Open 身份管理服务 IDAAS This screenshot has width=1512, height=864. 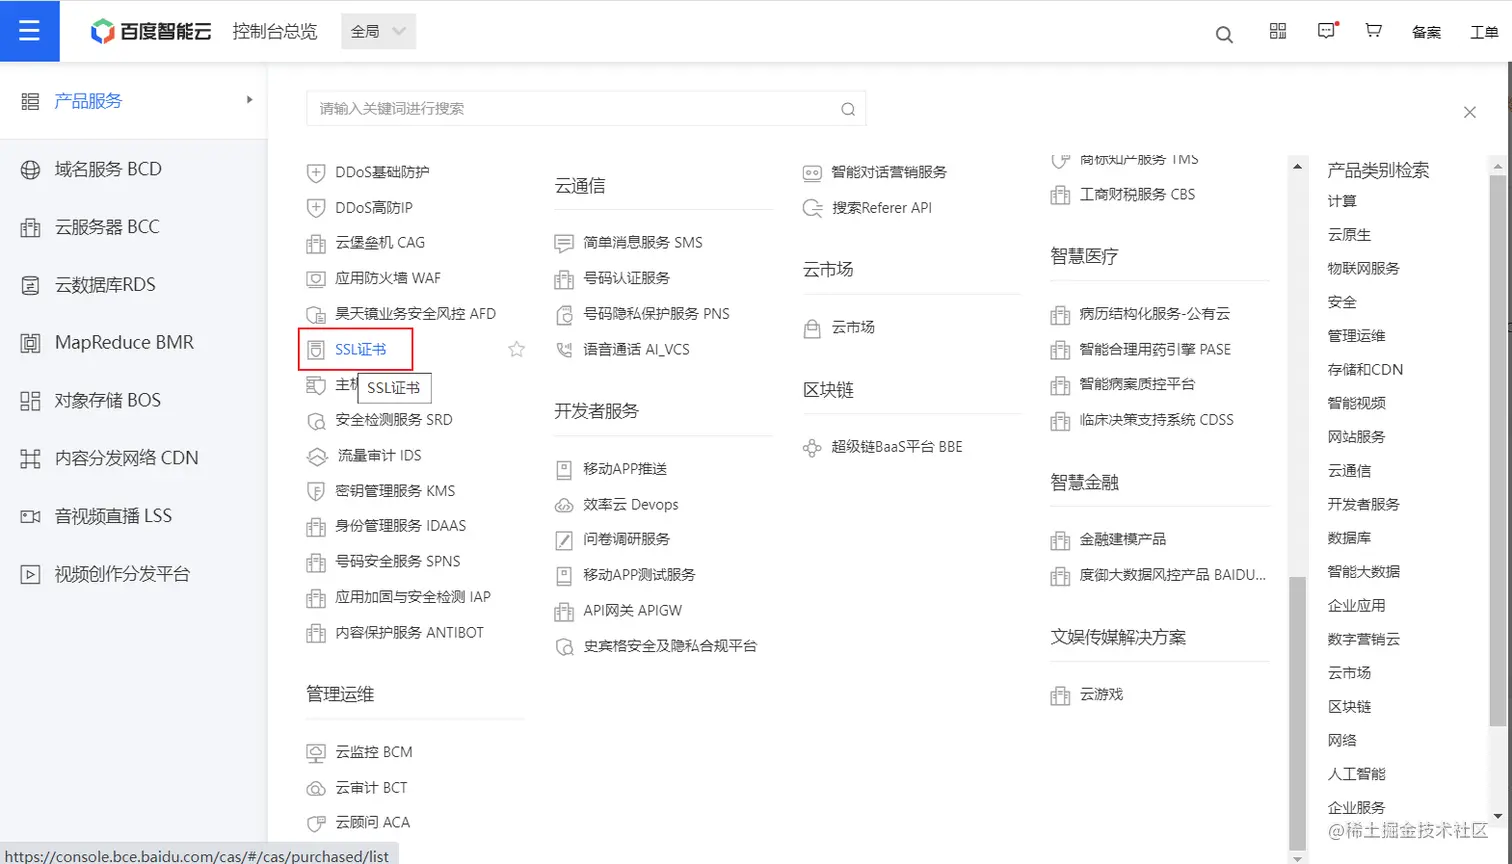click(x=401, y=525)
